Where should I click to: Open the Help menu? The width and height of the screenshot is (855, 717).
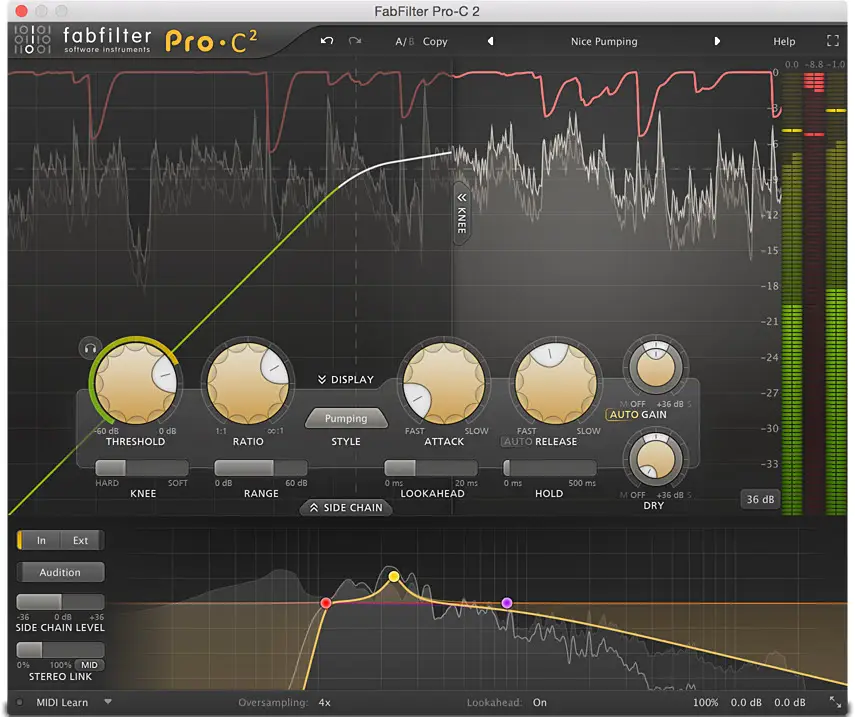coord(784,41)
